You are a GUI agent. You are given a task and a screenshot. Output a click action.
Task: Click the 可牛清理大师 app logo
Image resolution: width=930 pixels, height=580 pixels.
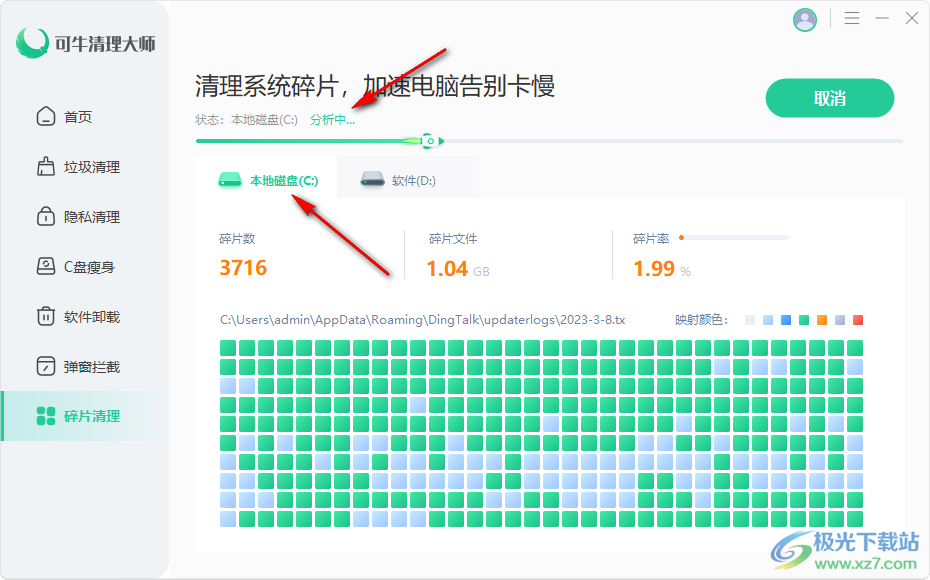[33, 43]
